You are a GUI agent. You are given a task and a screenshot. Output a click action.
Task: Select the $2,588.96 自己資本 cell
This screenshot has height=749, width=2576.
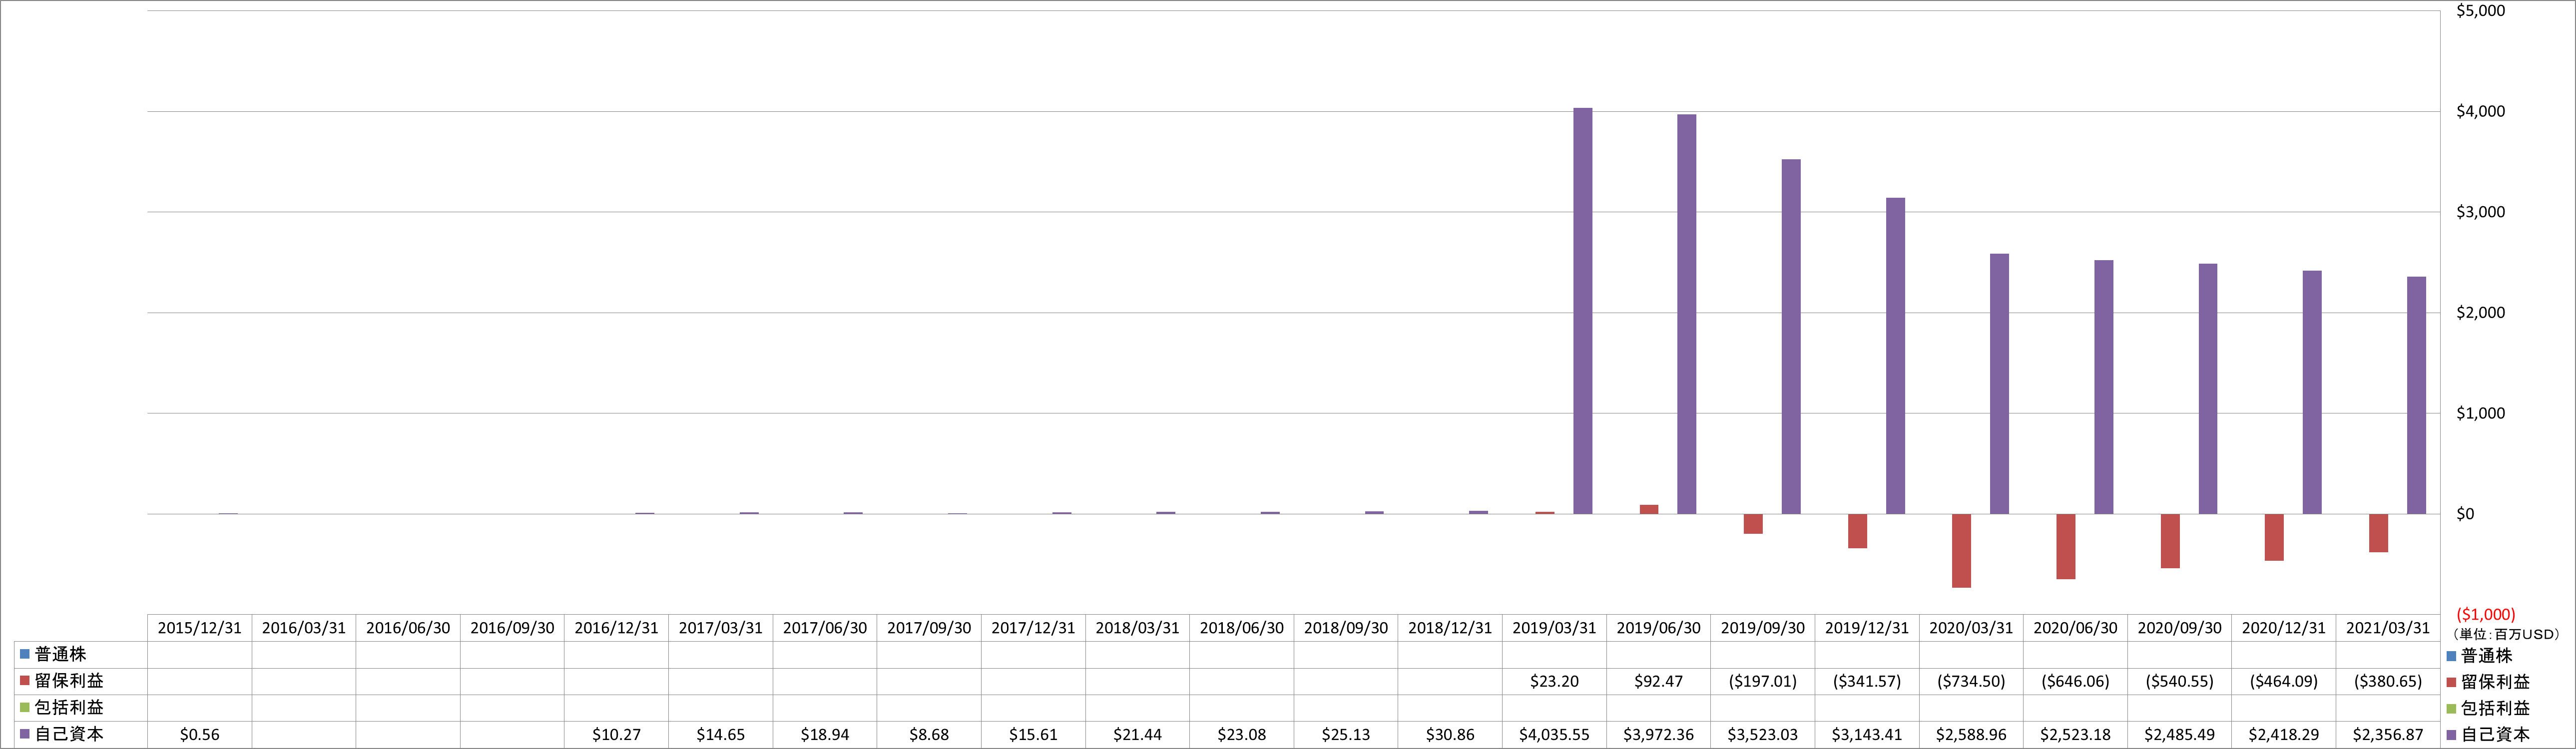pyautogui.click(x=1971, y=735)
